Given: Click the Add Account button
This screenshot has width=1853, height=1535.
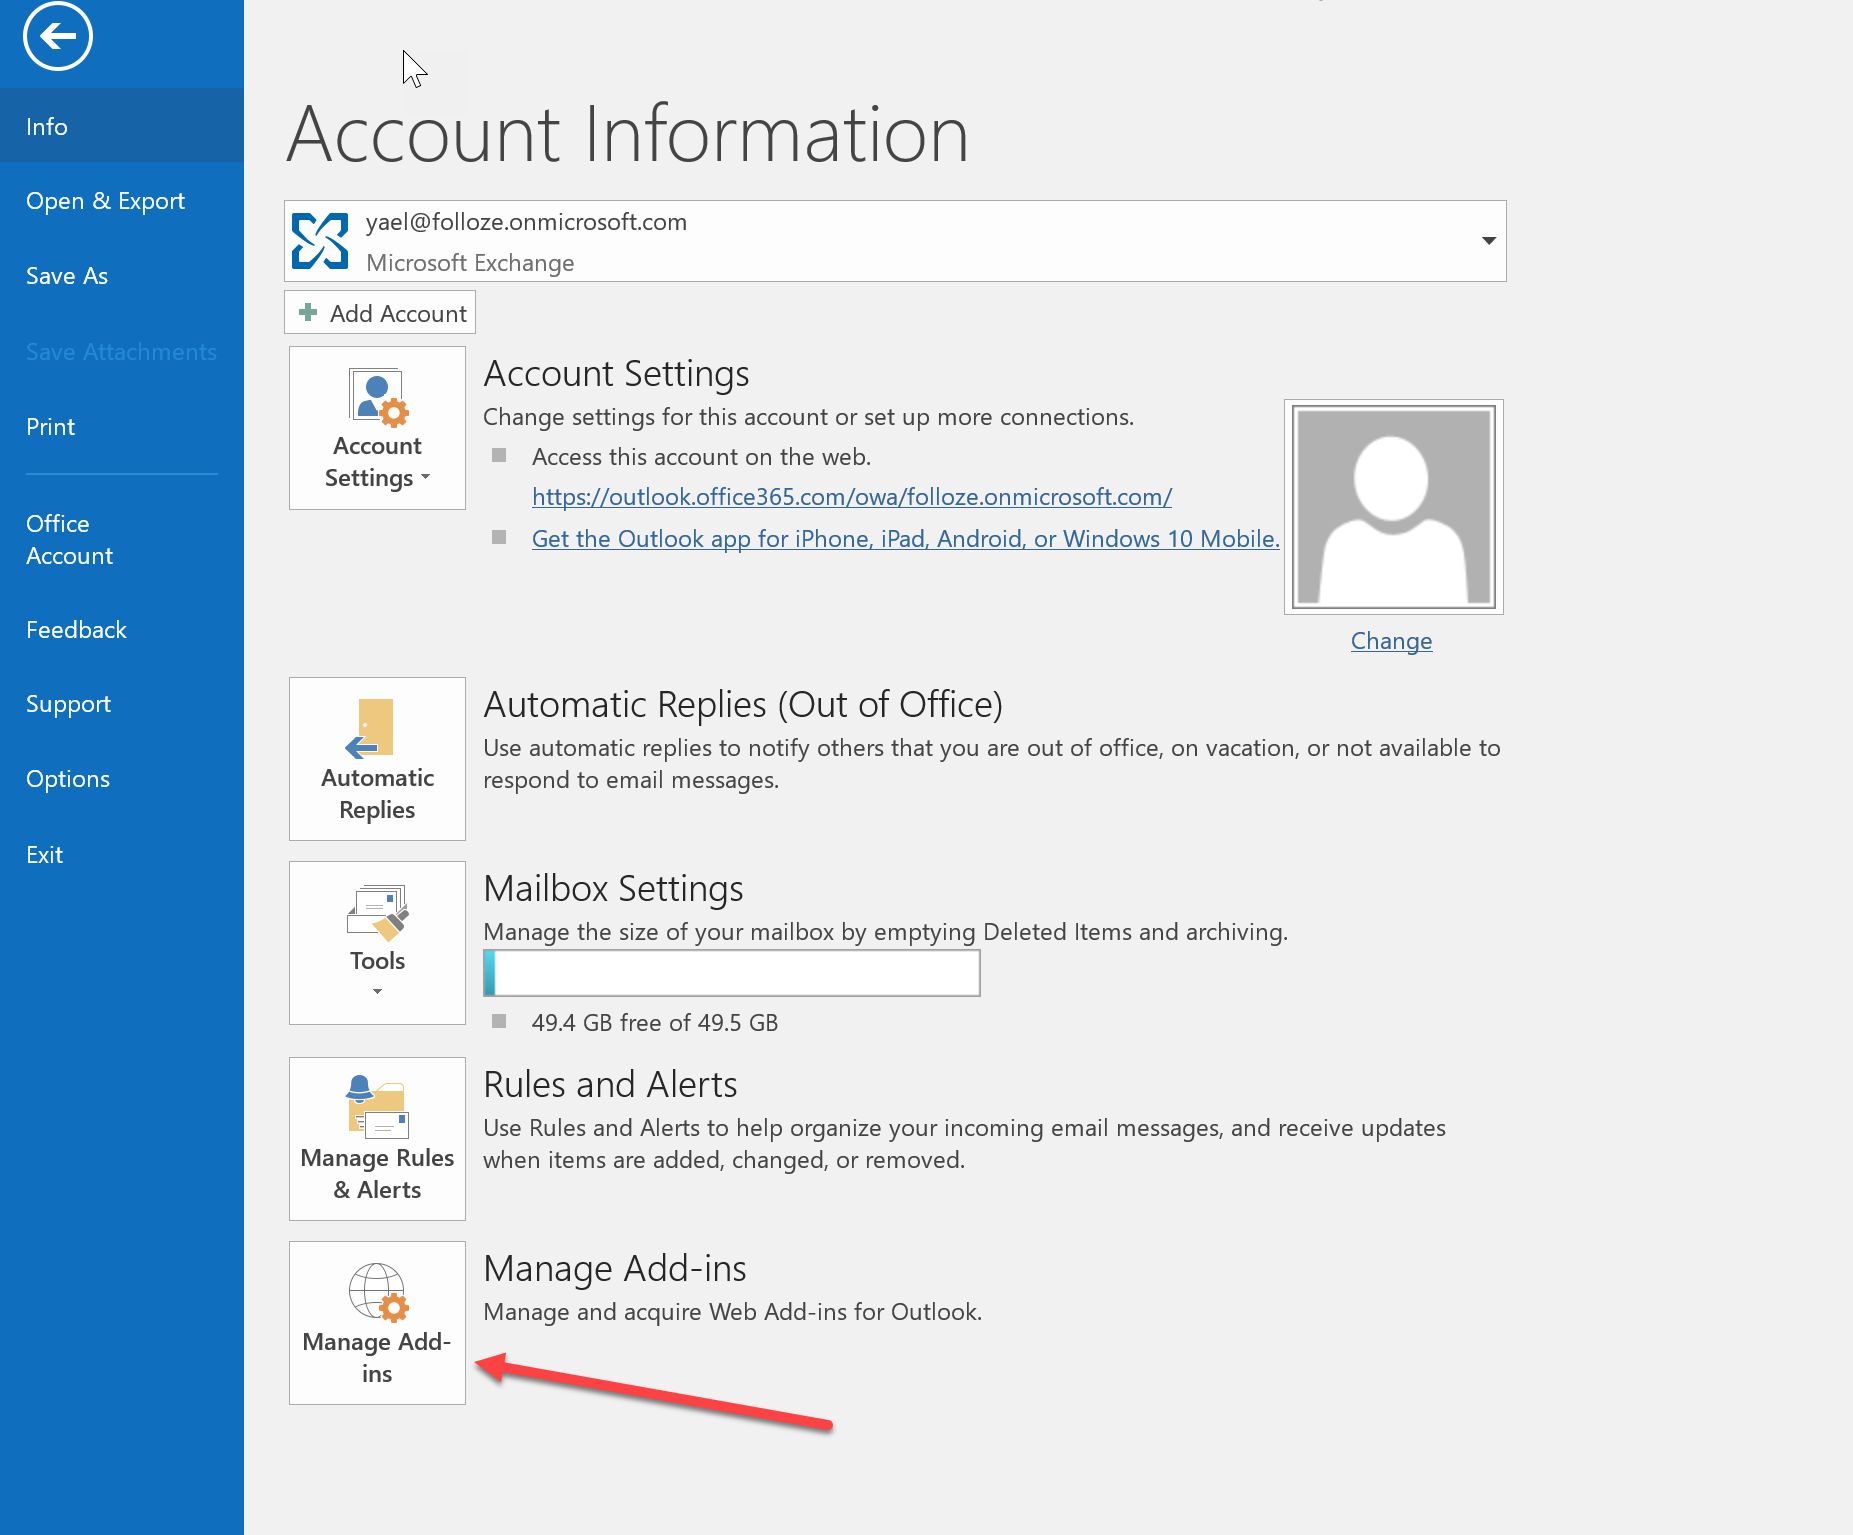Looking at the screenshot, I should coord(379,313).
